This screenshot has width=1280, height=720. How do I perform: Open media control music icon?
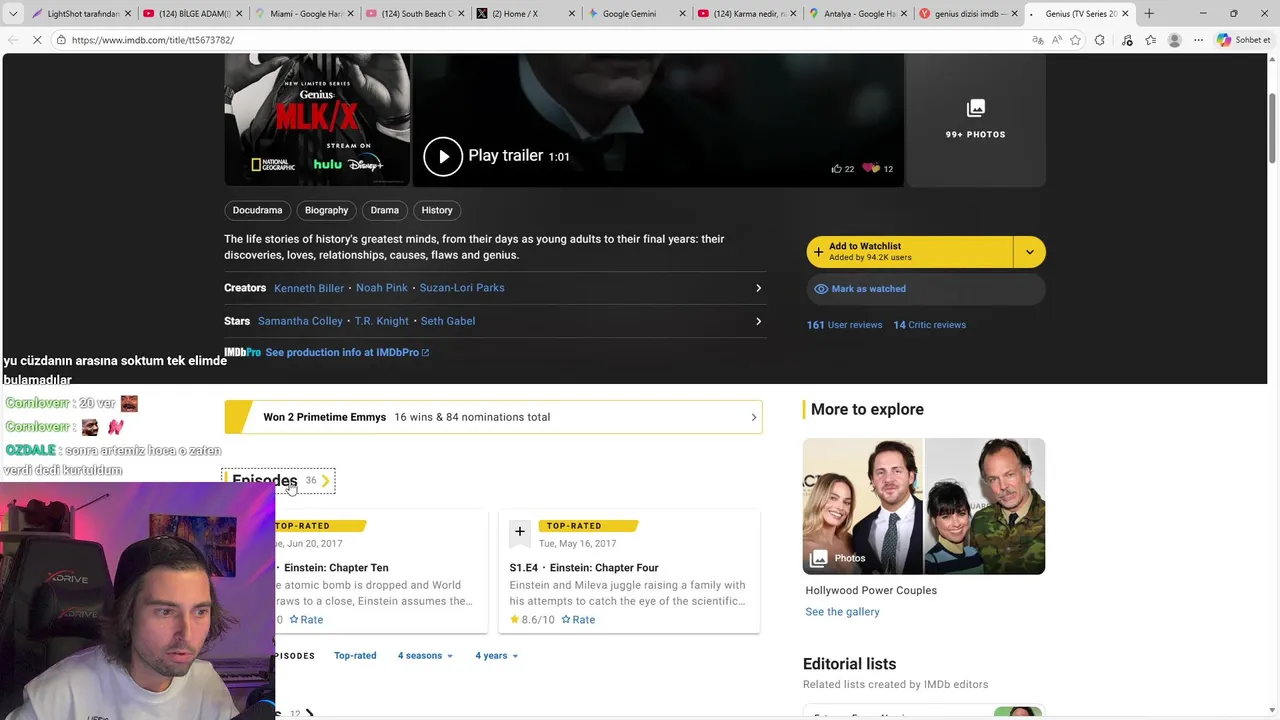pyautogui.click(x=1127, y=40)
